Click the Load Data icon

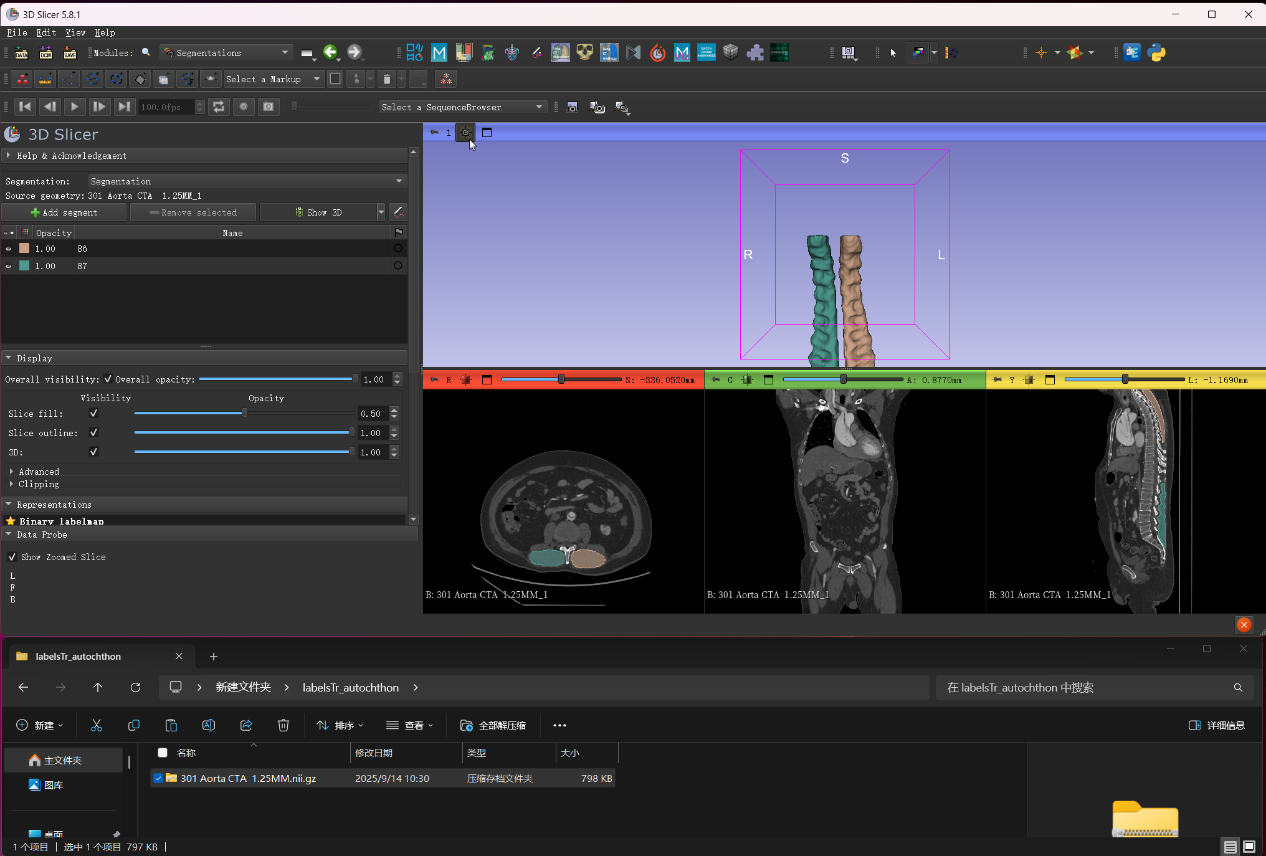pyautogui.click(x=20, y=53)
